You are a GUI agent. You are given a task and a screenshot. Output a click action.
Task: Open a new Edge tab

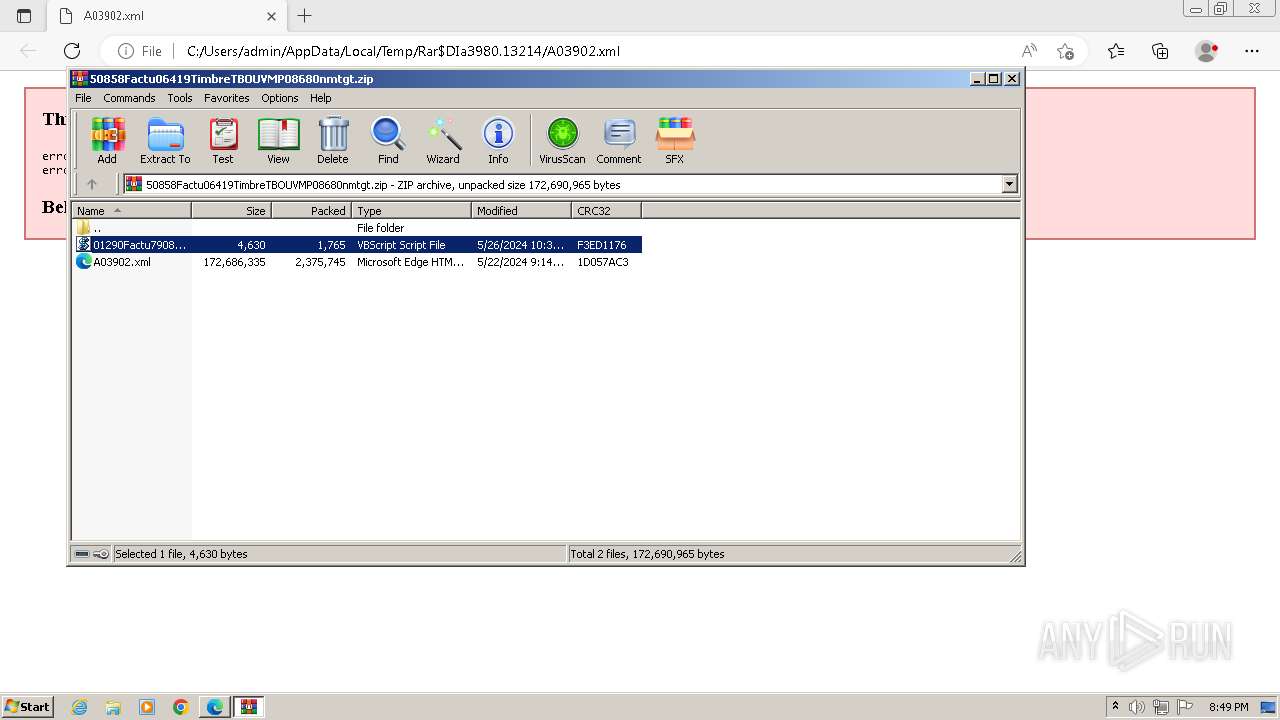click(305, 15)
